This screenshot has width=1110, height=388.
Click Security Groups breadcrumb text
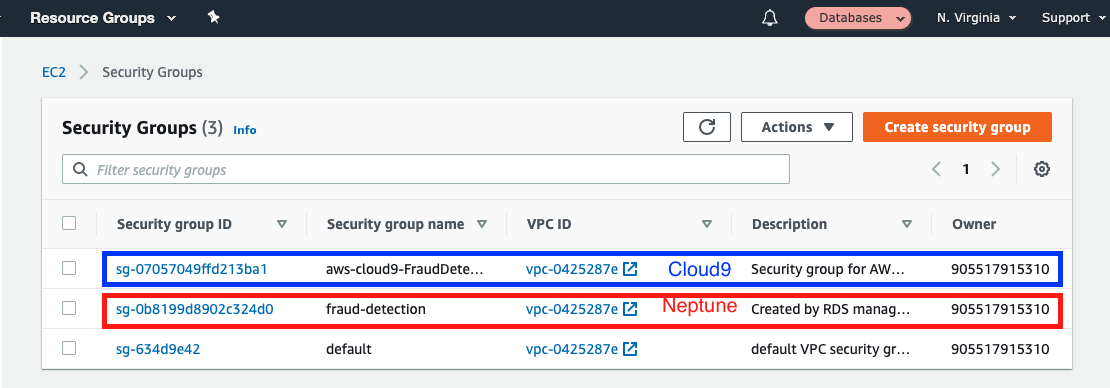click(152, 72)
